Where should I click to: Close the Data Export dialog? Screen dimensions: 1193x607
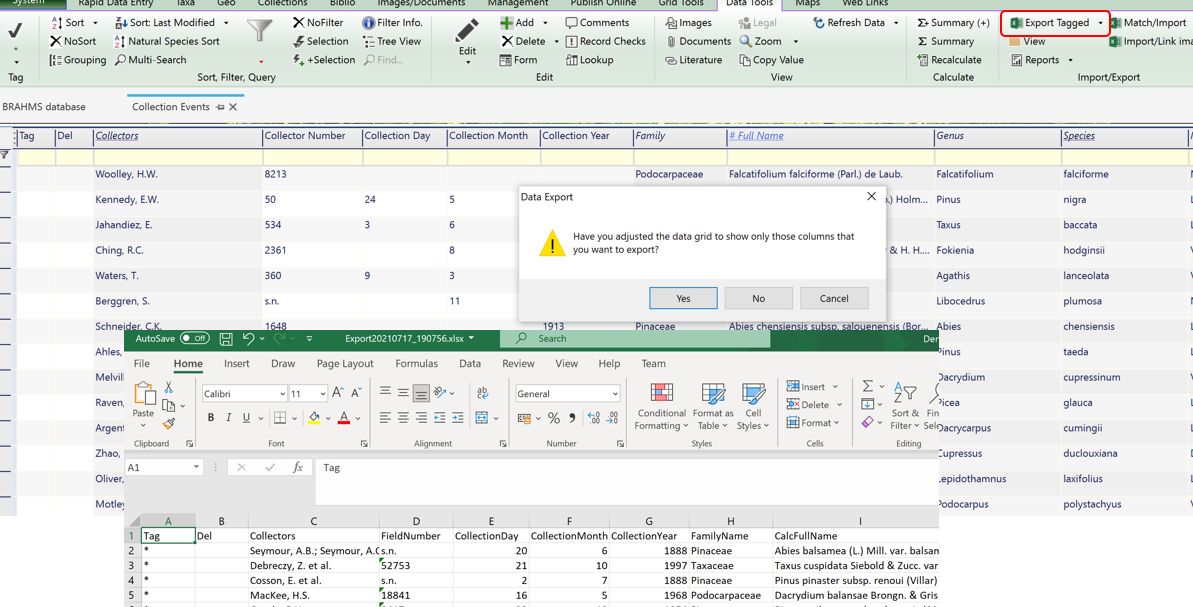(x=871, y=197)
